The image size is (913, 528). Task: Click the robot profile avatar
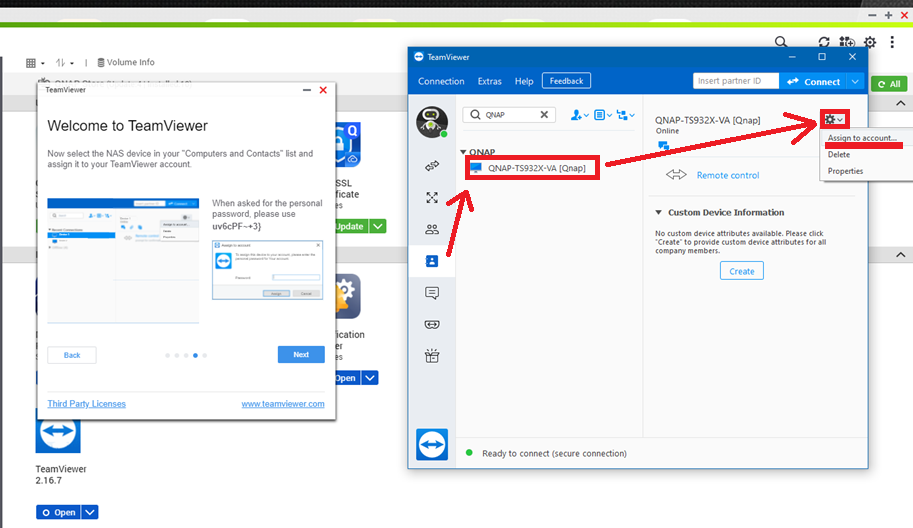(431, 121)
